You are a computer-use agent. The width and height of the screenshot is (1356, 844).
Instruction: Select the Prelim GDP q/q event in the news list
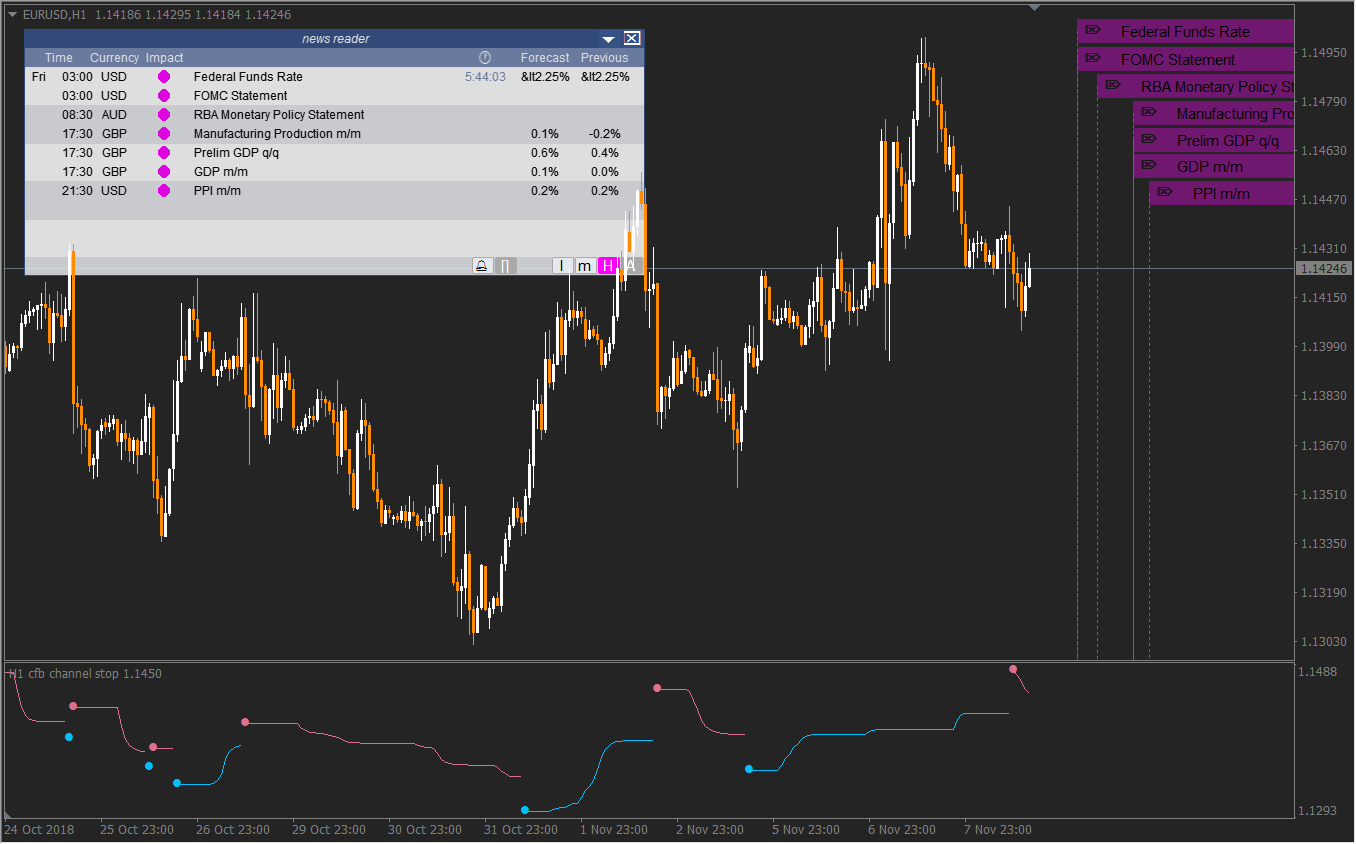coord(237,153)
